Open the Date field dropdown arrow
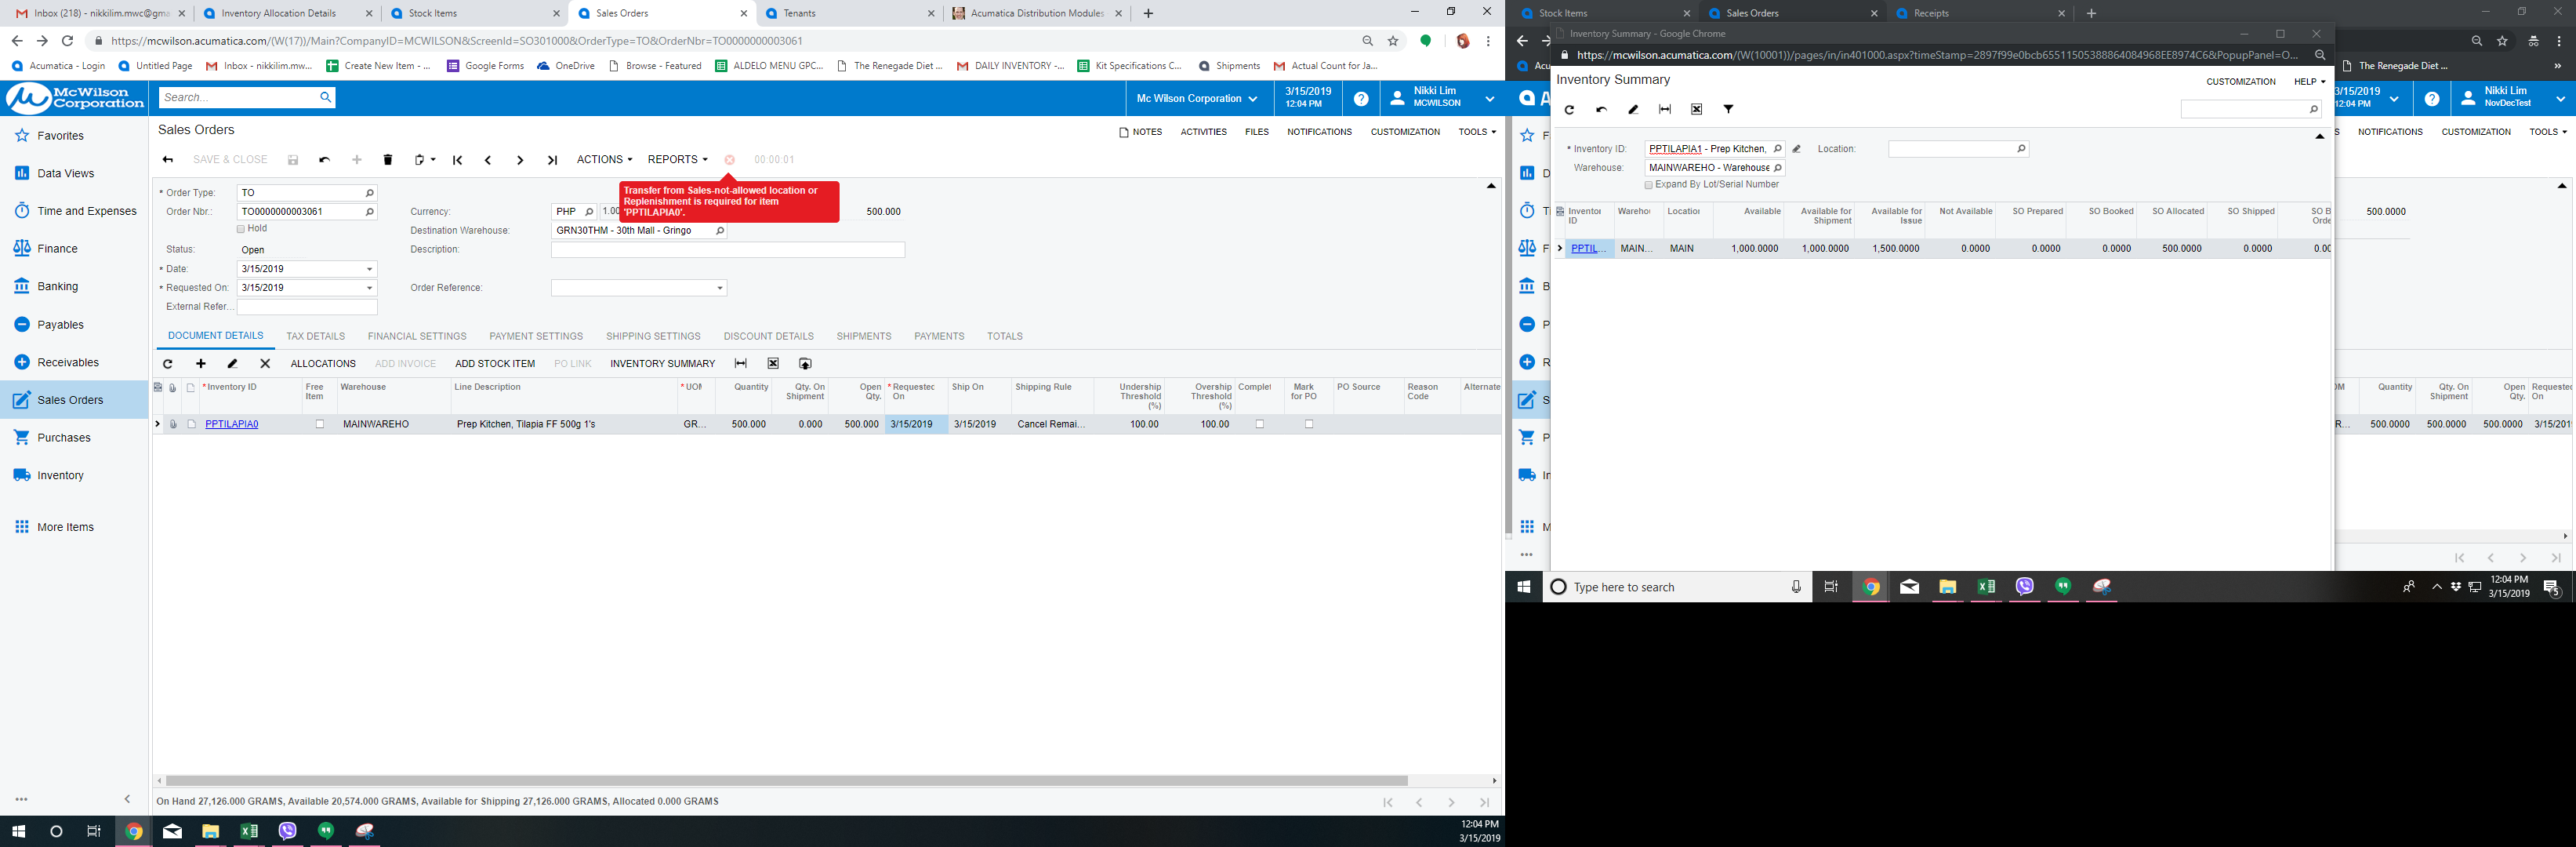Image resolution: width=2576 pixels, height=847 pixels. coord(370,269)
